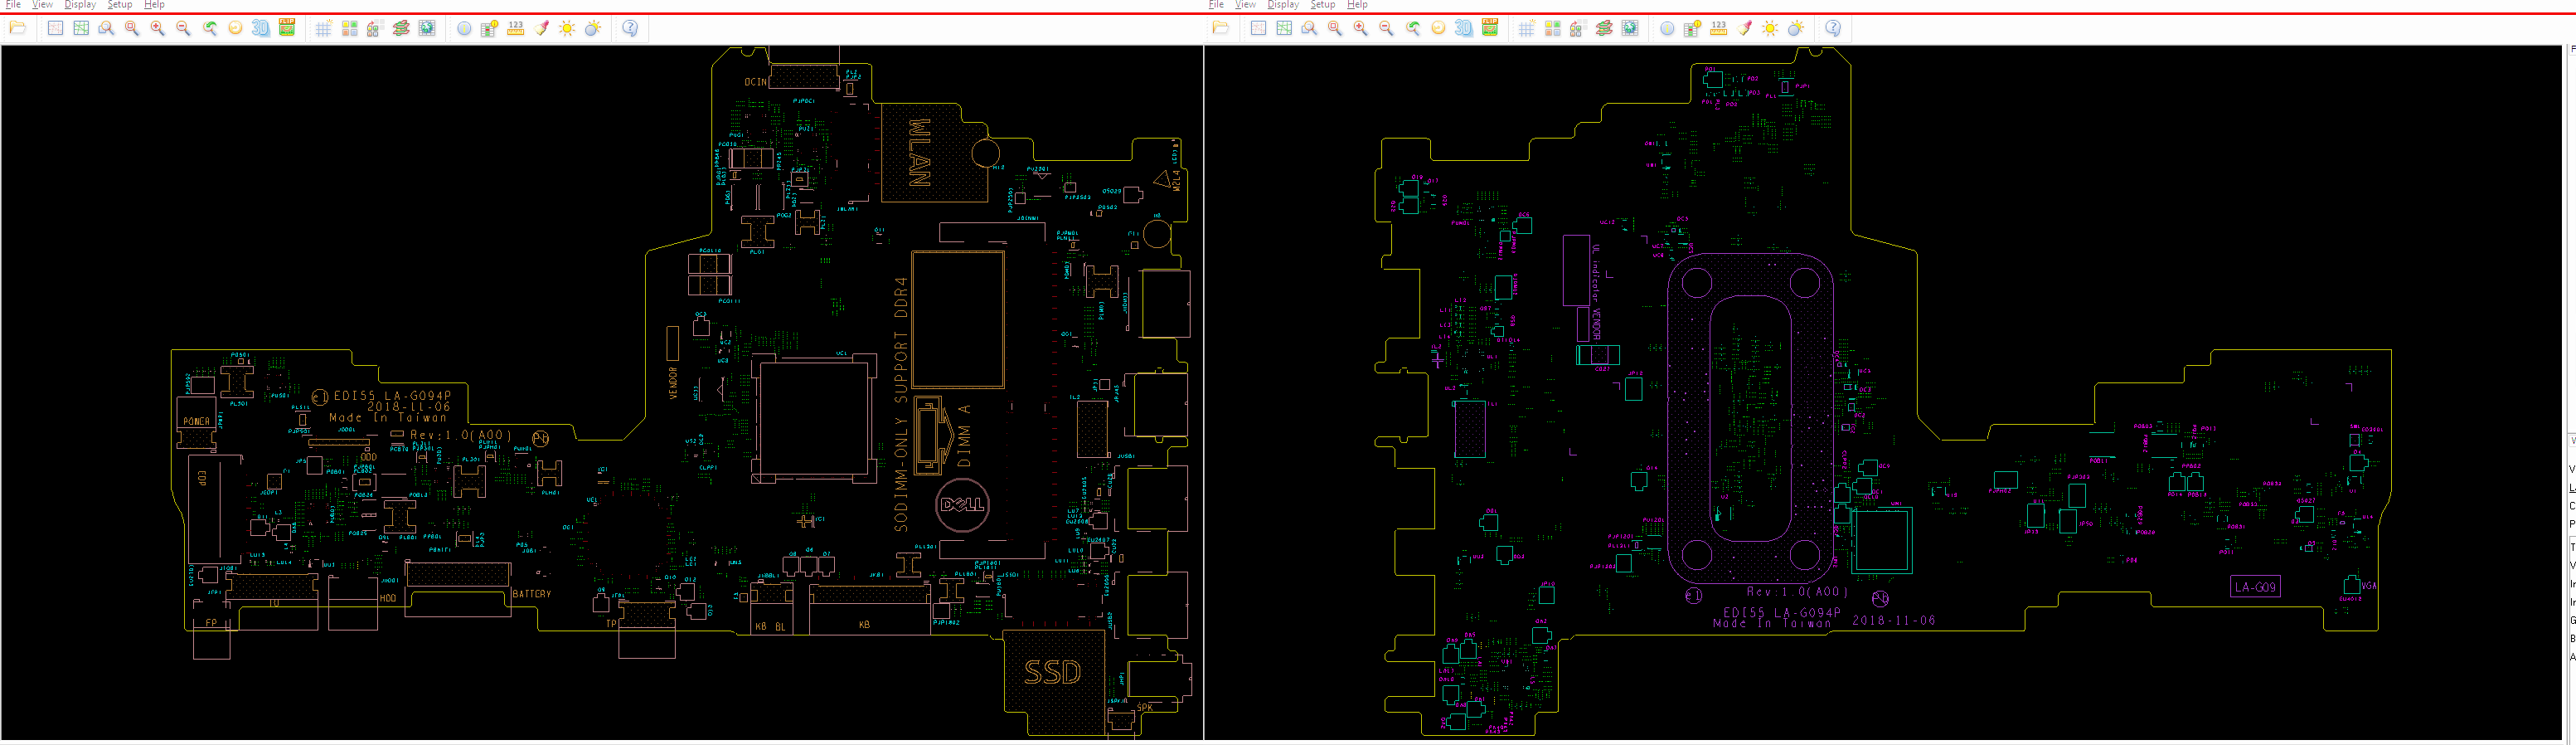Open the File menu in left viewer

pos(13,5)
